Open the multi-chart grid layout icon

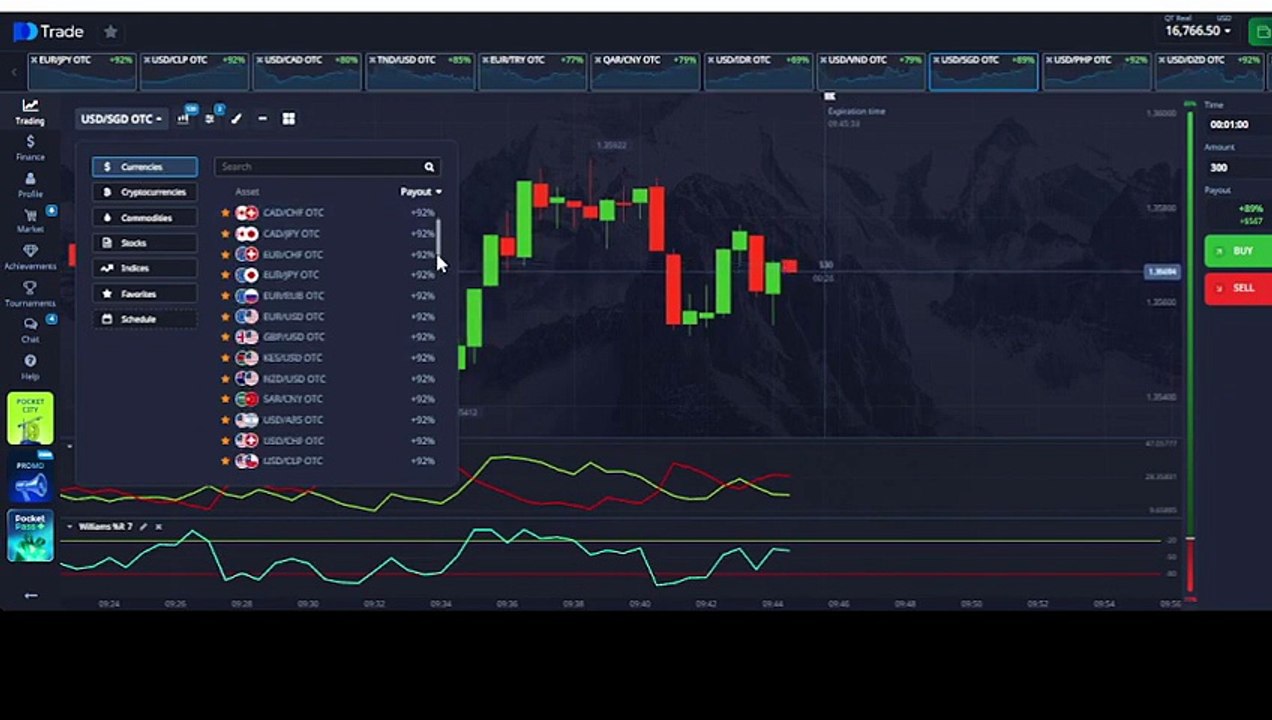tap(288, 118)
